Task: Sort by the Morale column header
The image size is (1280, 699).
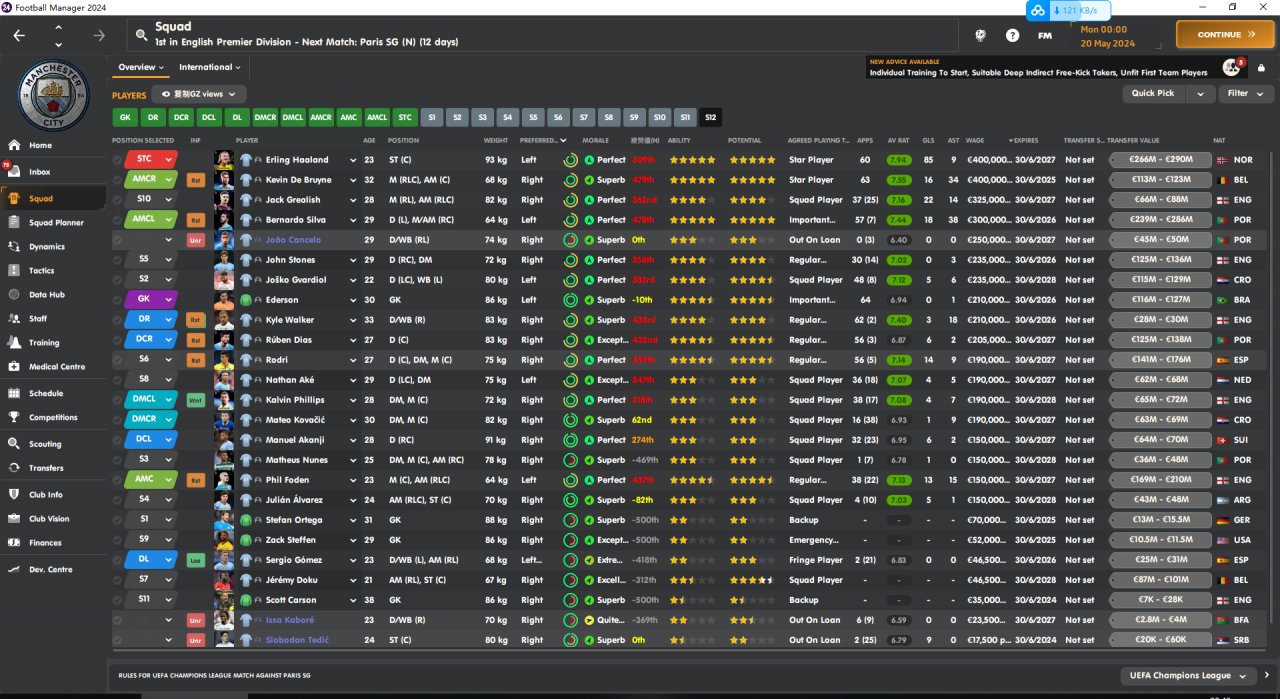Action: 596,140
